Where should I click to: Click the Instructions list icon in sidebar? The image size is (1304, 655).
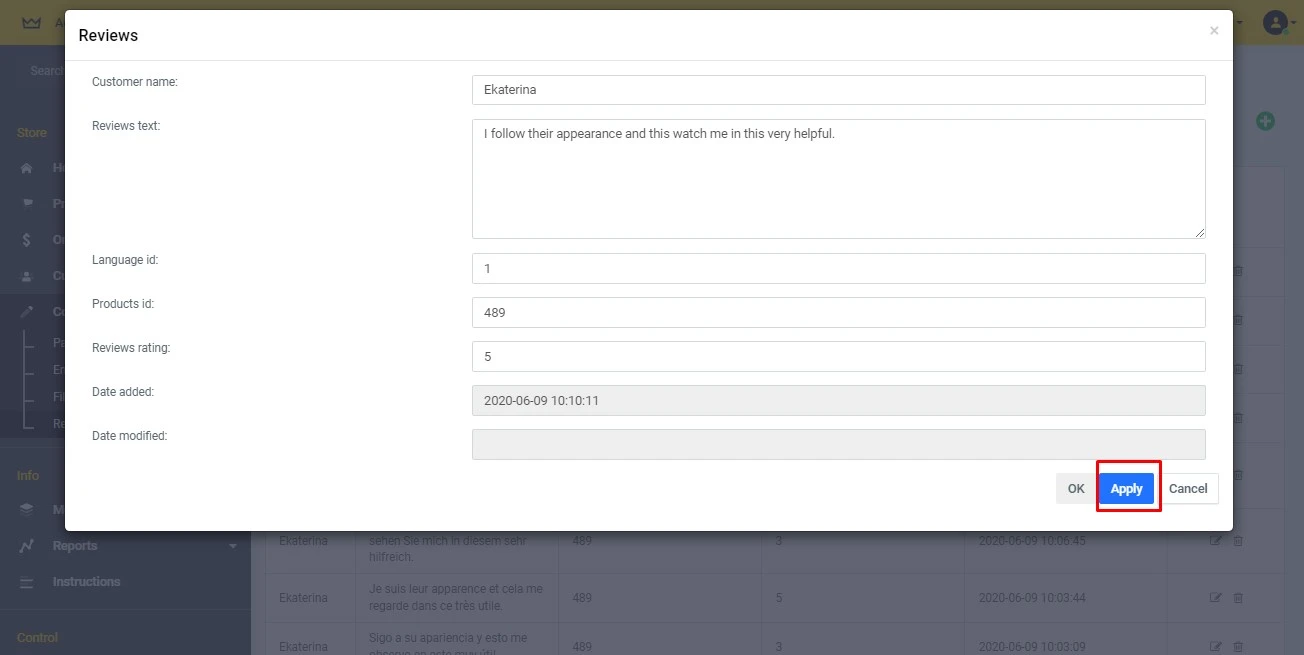pyautogui.click(x=28, y=582)
